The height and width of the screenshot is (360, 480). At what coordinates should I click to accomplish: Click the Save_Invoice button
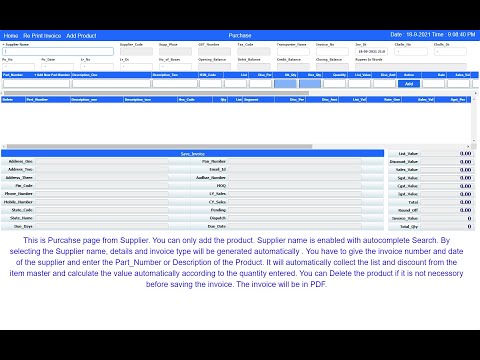(193, 154)
